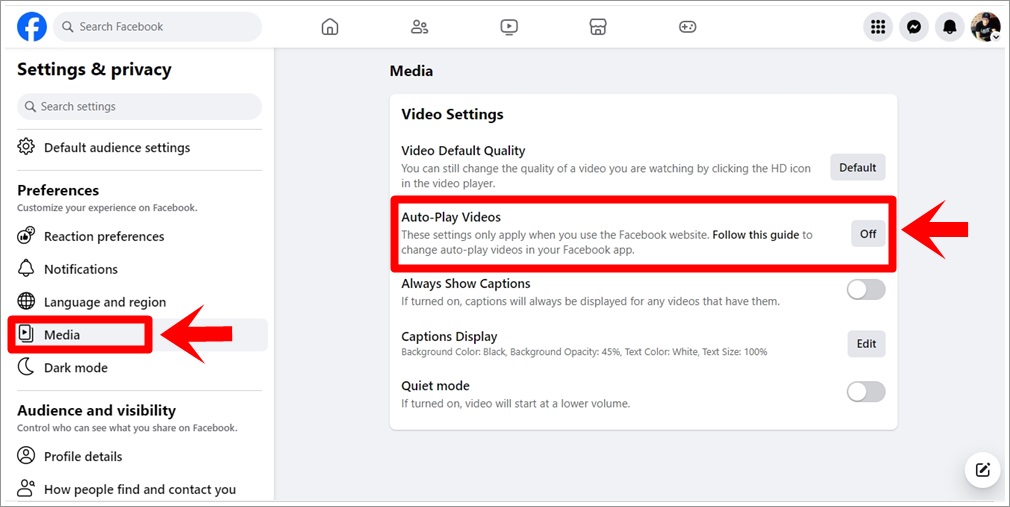This screenshot has height=507, width=1010.
Task: Click the 'Settings & privacy' heading
Action: click(x=94, y=70)
